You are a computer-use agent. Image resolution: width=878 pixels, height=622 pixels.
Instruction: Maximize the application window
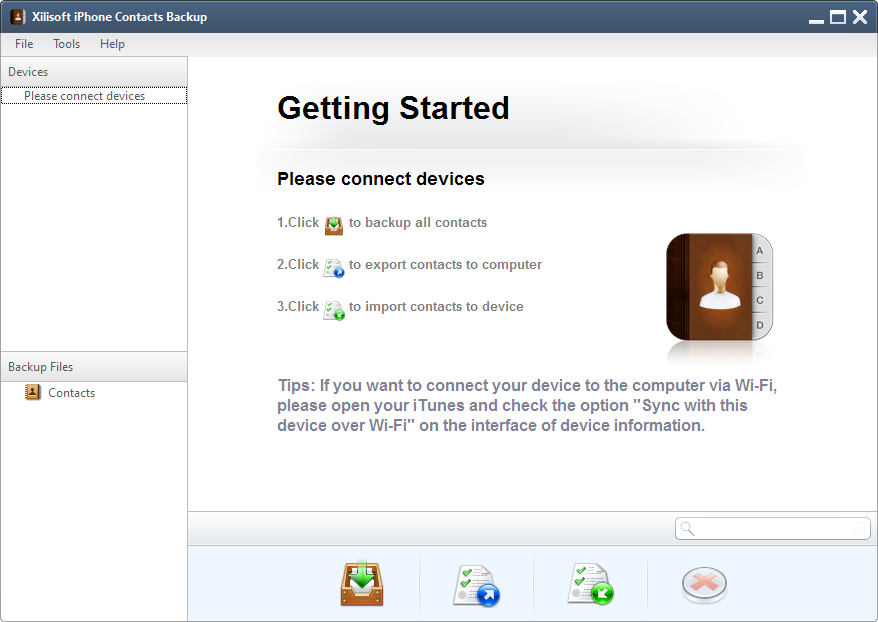838,17
